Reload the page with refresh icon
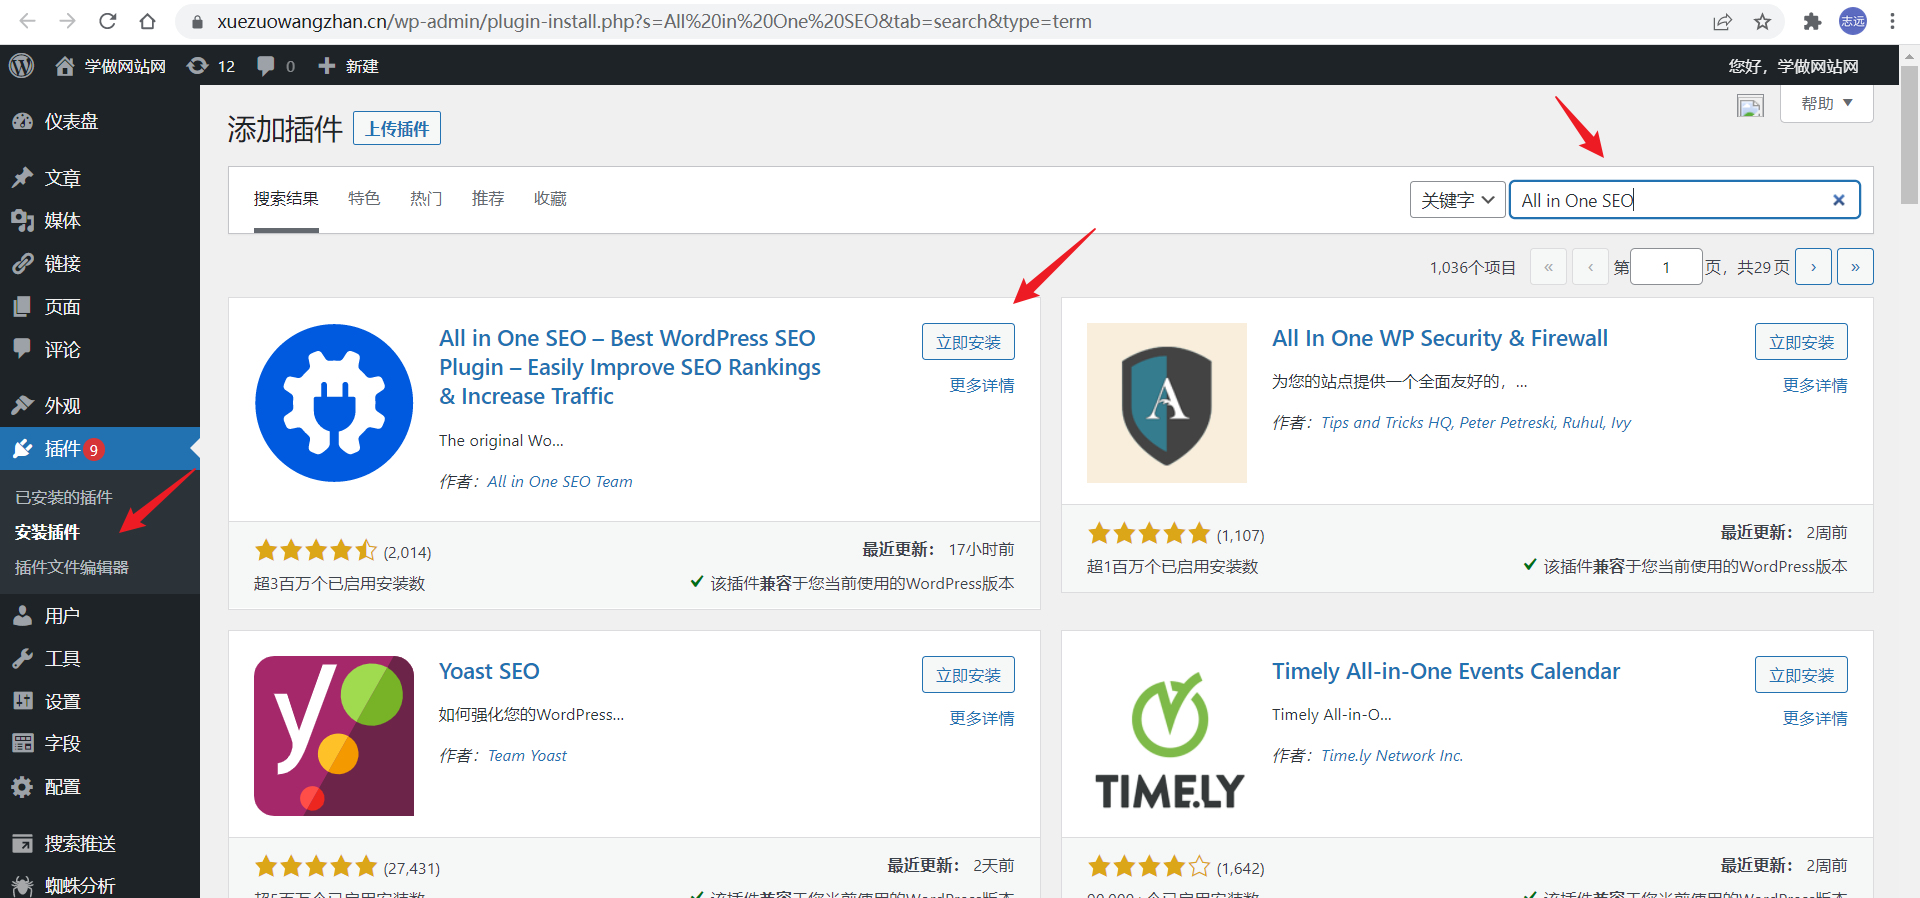This screenshot has width=1920, height=898. coord(108,21)
